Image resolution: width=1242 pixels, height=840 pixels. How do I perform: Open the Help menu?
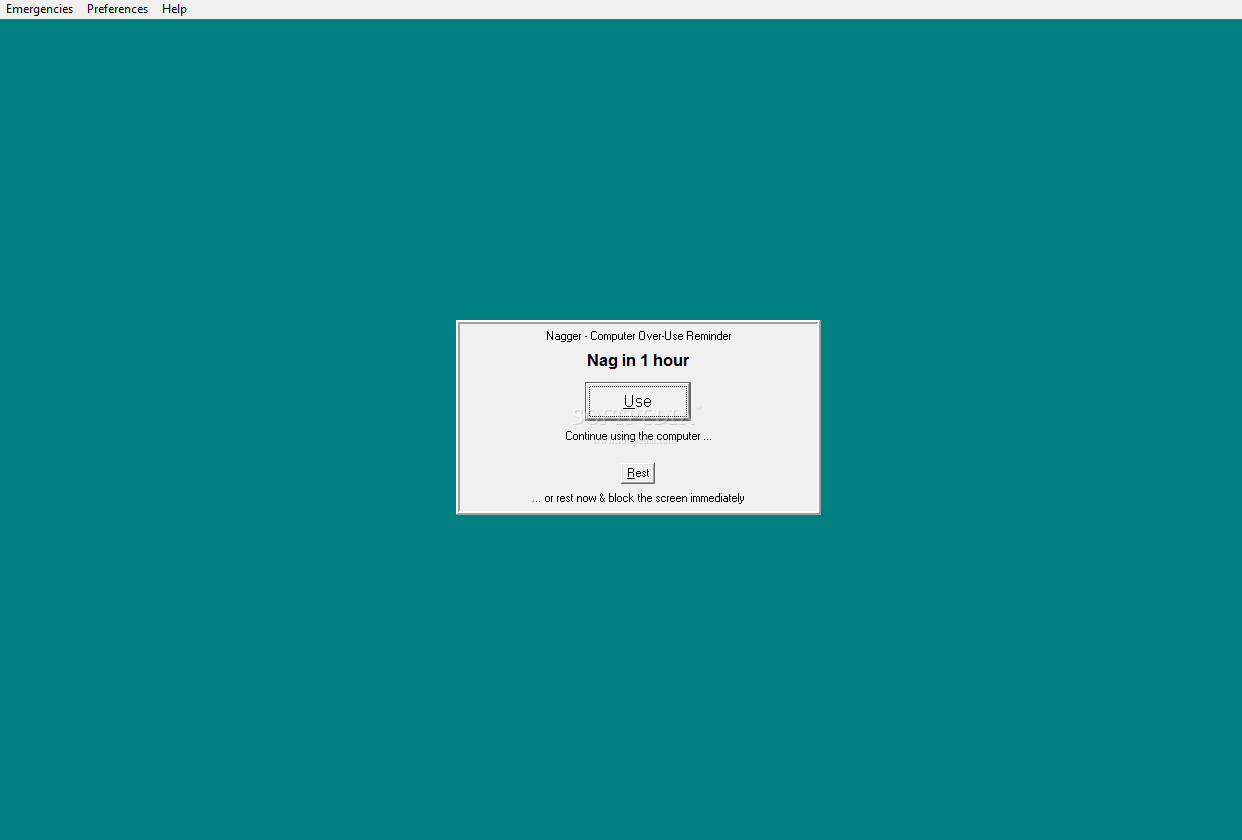click(x=174, y=9)
